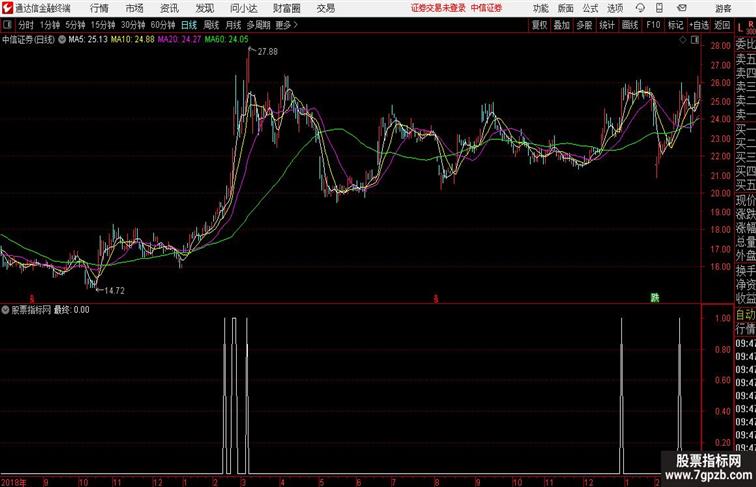Click the green 跌 marker on the chart
Screen dimensions: 756x487
[x=654, y=298]
